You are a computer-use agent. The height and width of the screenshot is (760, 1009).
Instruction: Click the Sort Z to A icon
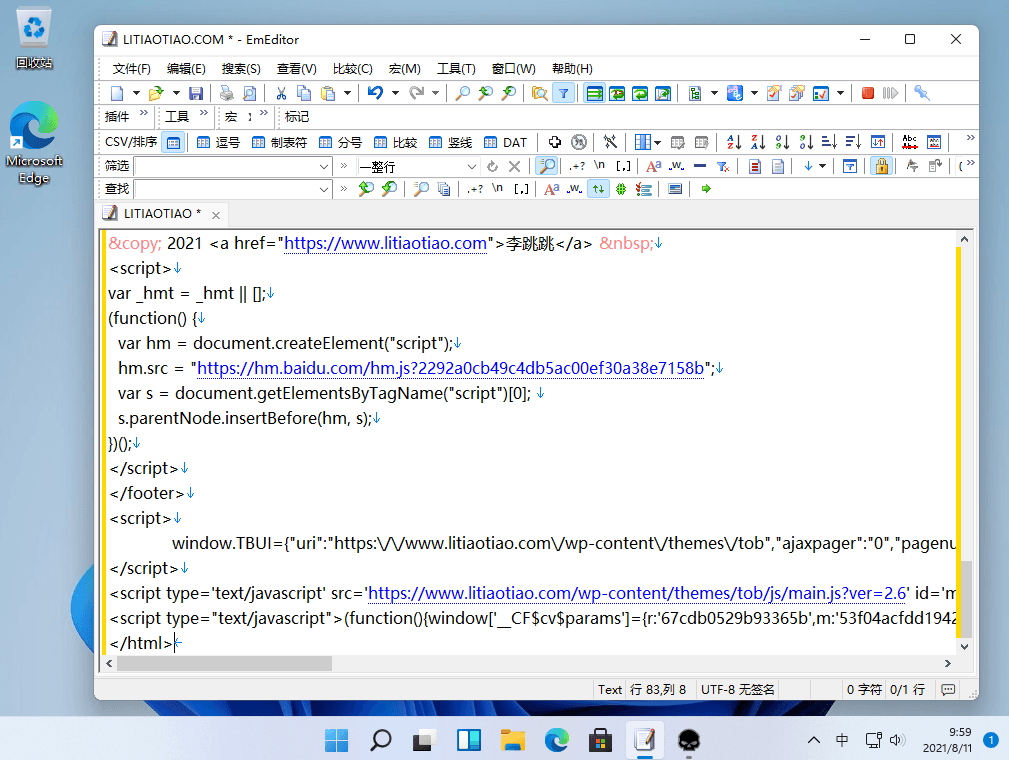pos(758,142)
